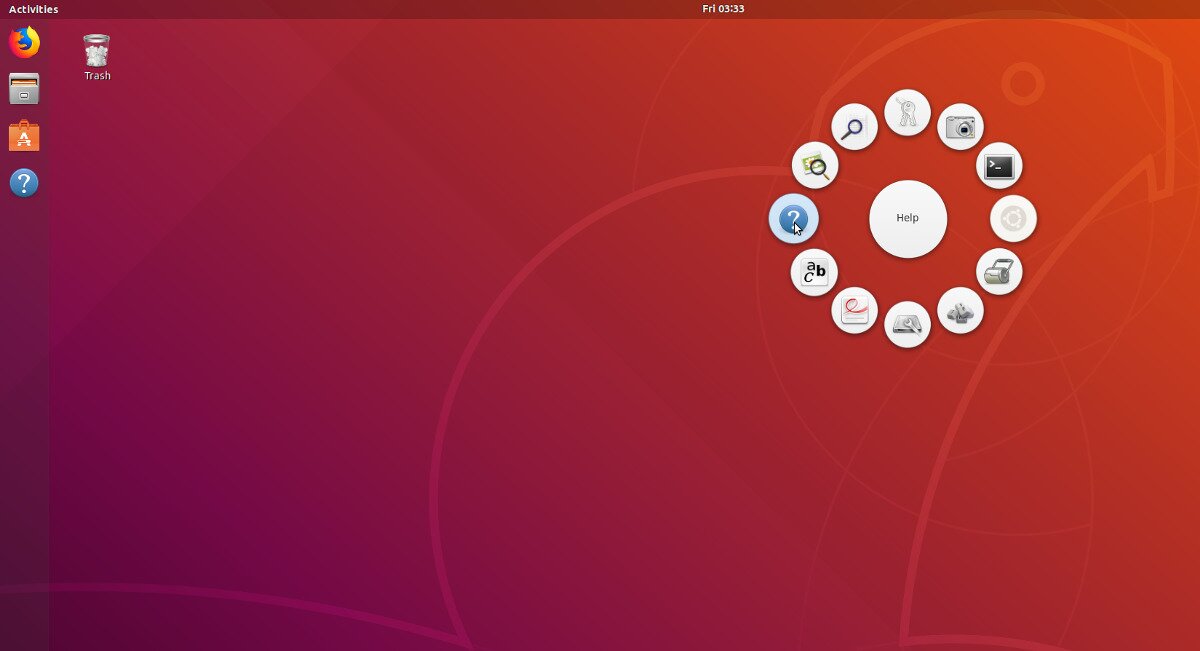Click the Help question mark pie slice
Image resolution: width=1200 pixels, height=651 pixels.
point(793,219)
